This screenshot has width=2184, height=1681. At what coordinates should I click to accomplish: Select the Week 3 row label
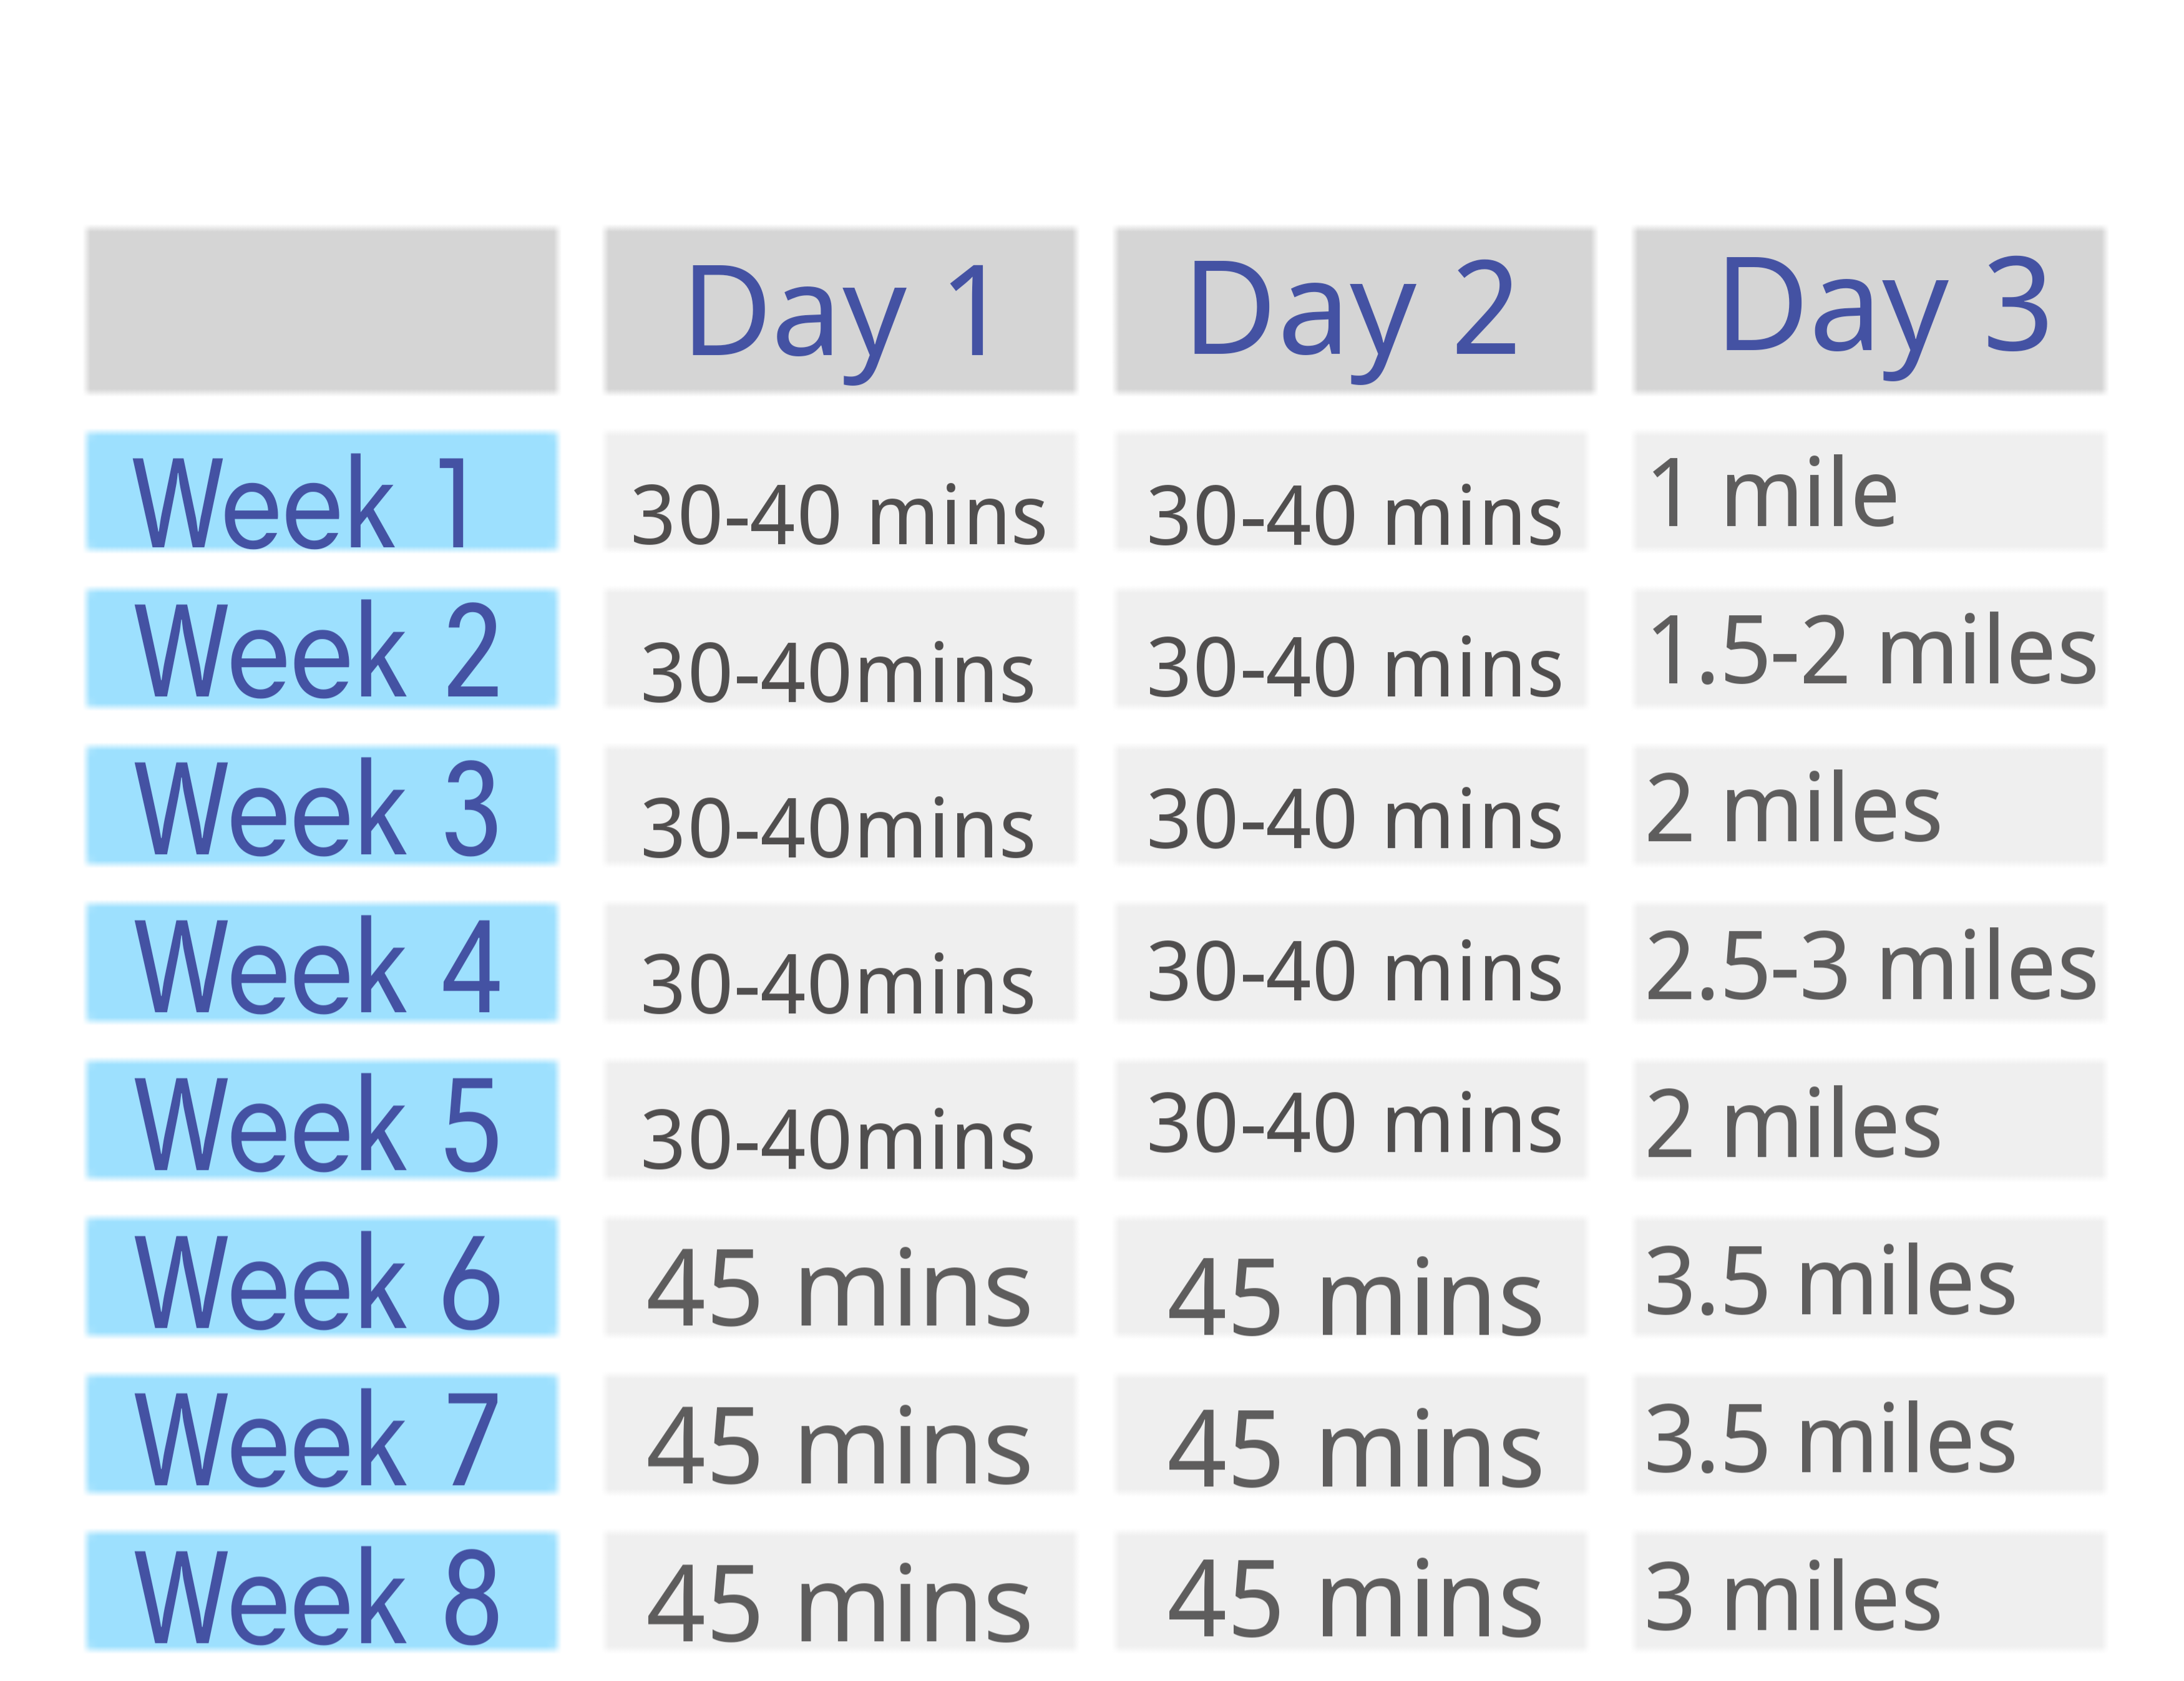321,806
